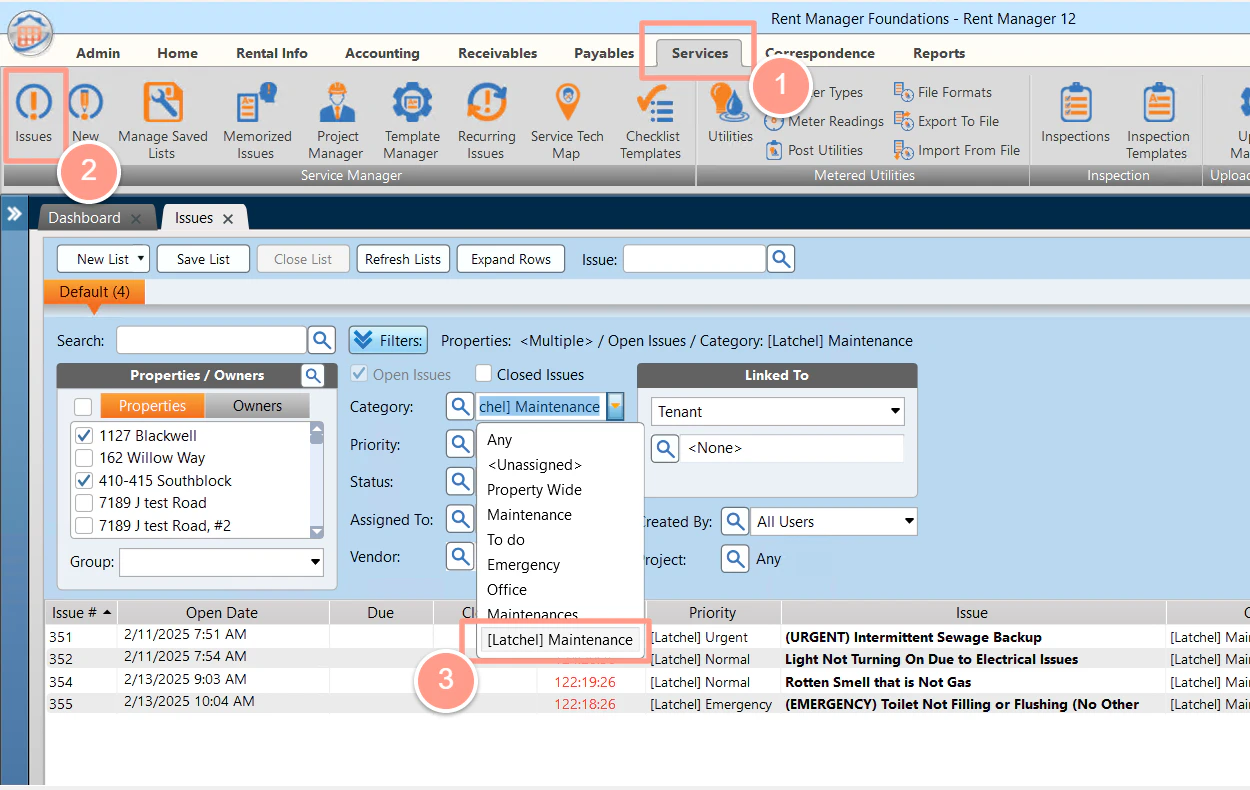Click Created By lookup magnifier
The image size is (1250, 790).
click(735, 521)
